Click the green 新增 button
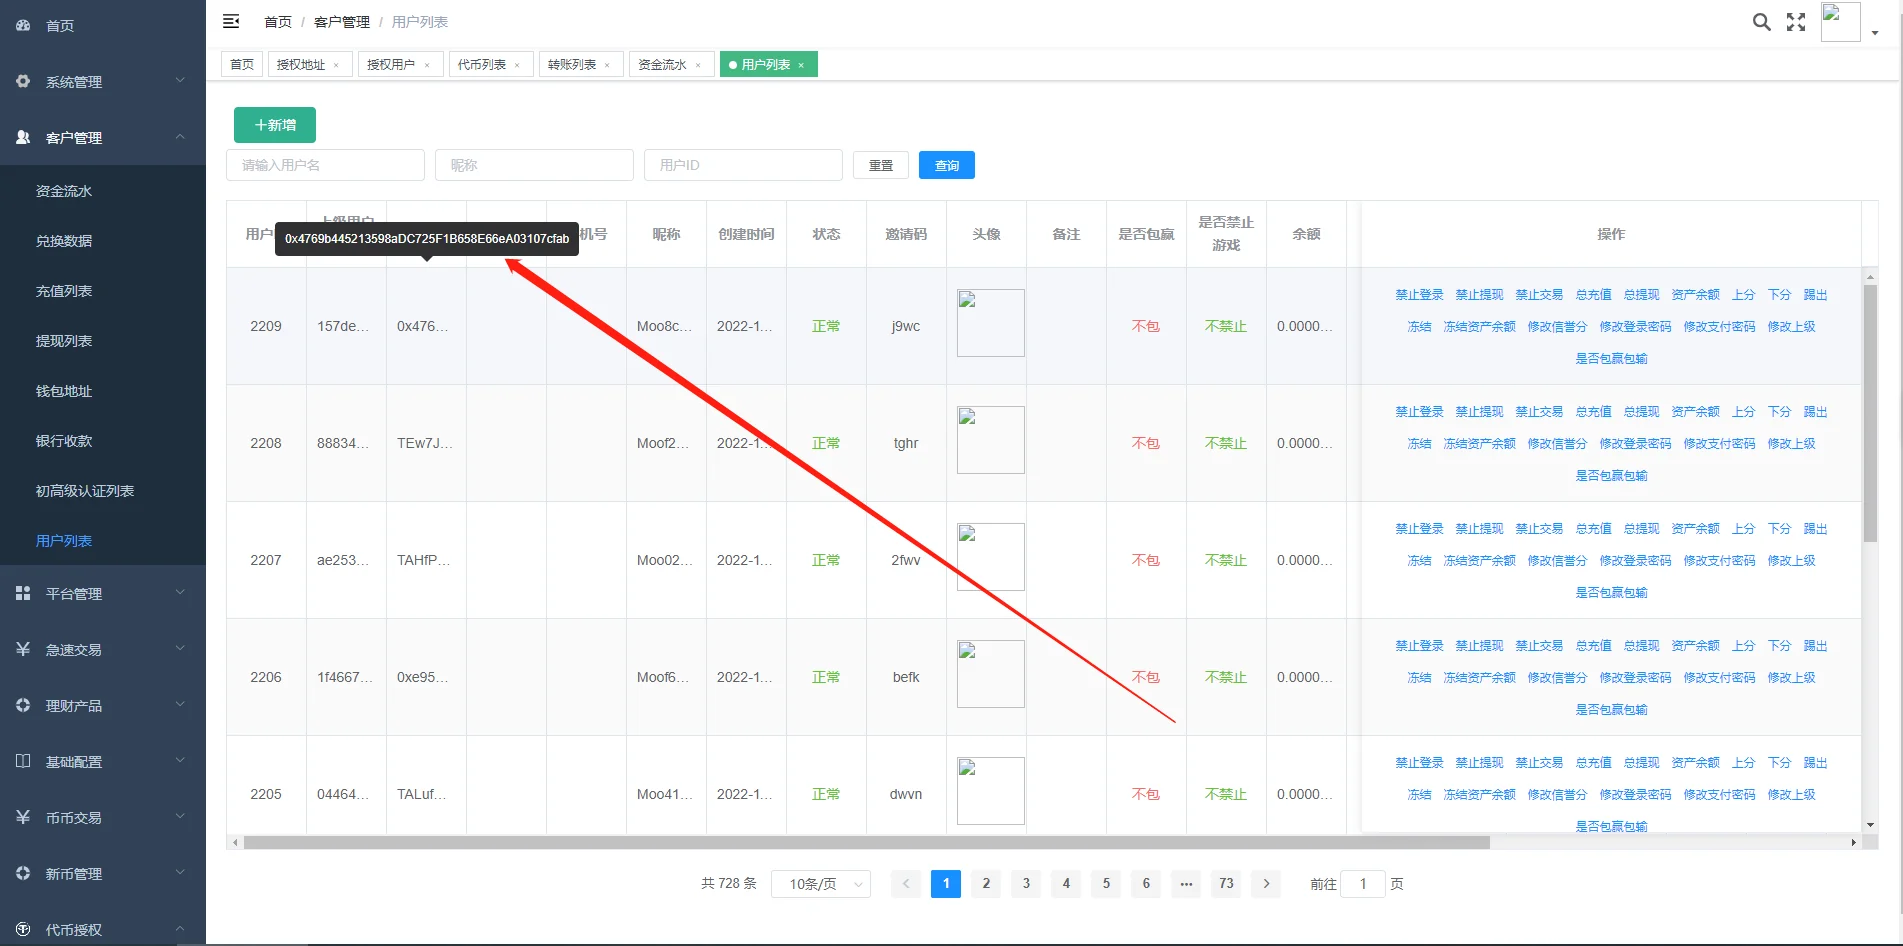The image size is (1903, 946). coord(275,125)
